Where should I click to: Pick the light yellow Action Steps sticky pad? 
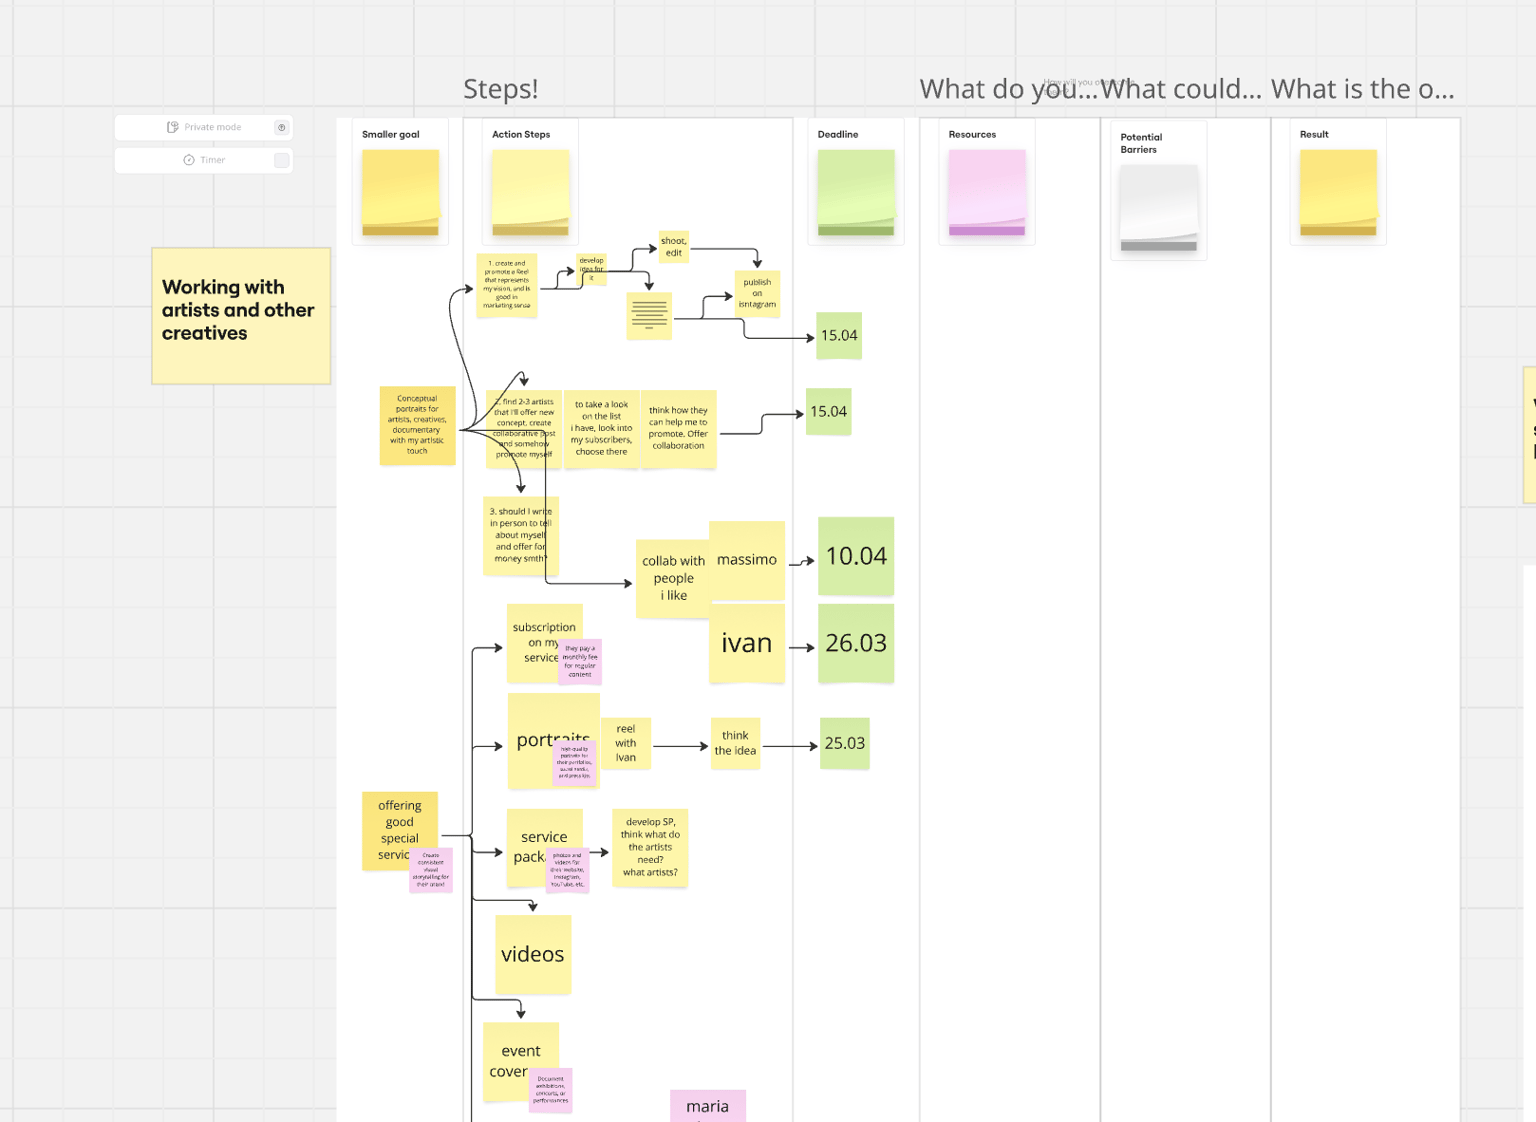(x=530, y=193)
